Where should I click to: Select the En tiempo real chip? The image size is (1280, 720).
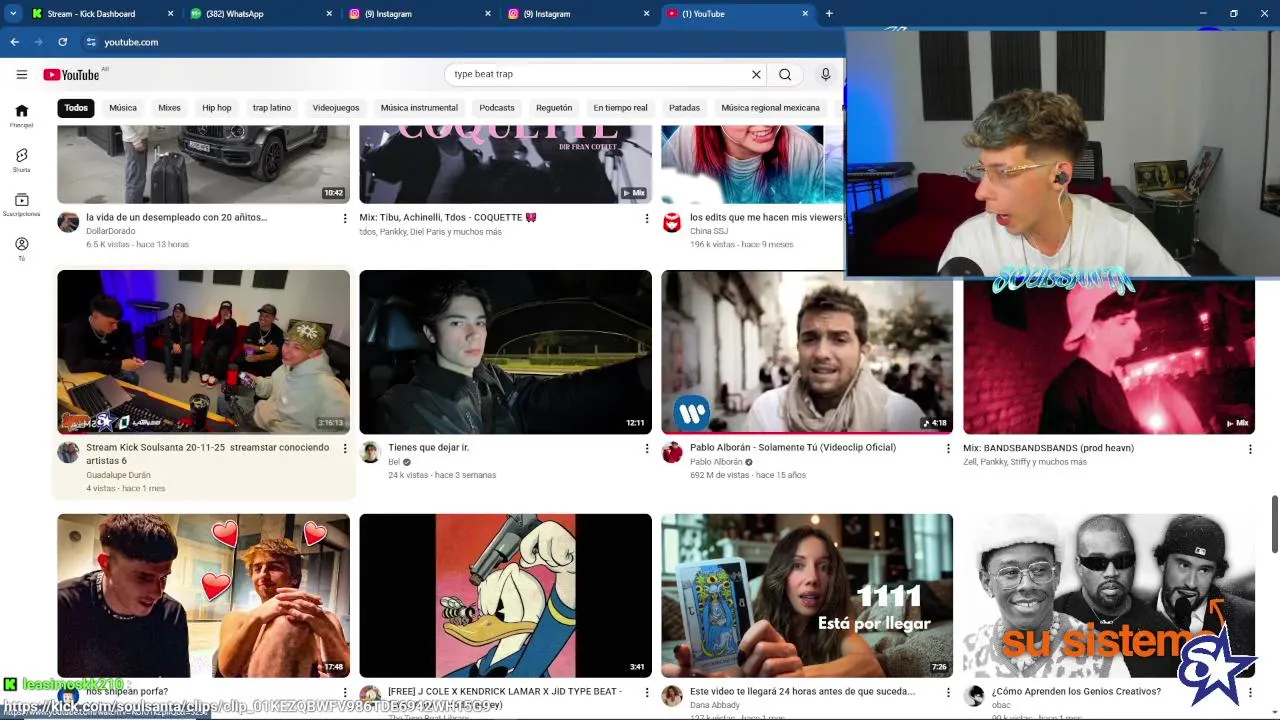click(620, 108)
